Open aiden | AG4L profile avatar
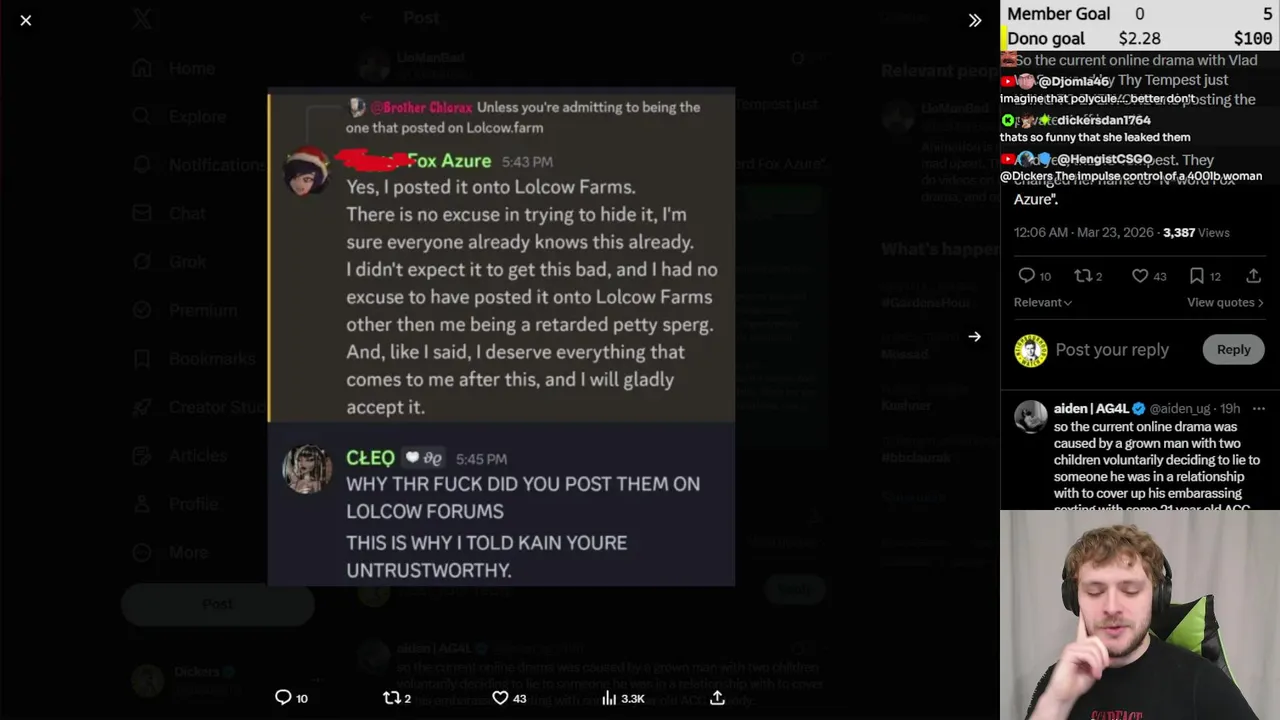This screenshot has width=1280, height=720. pos(1030,416)
